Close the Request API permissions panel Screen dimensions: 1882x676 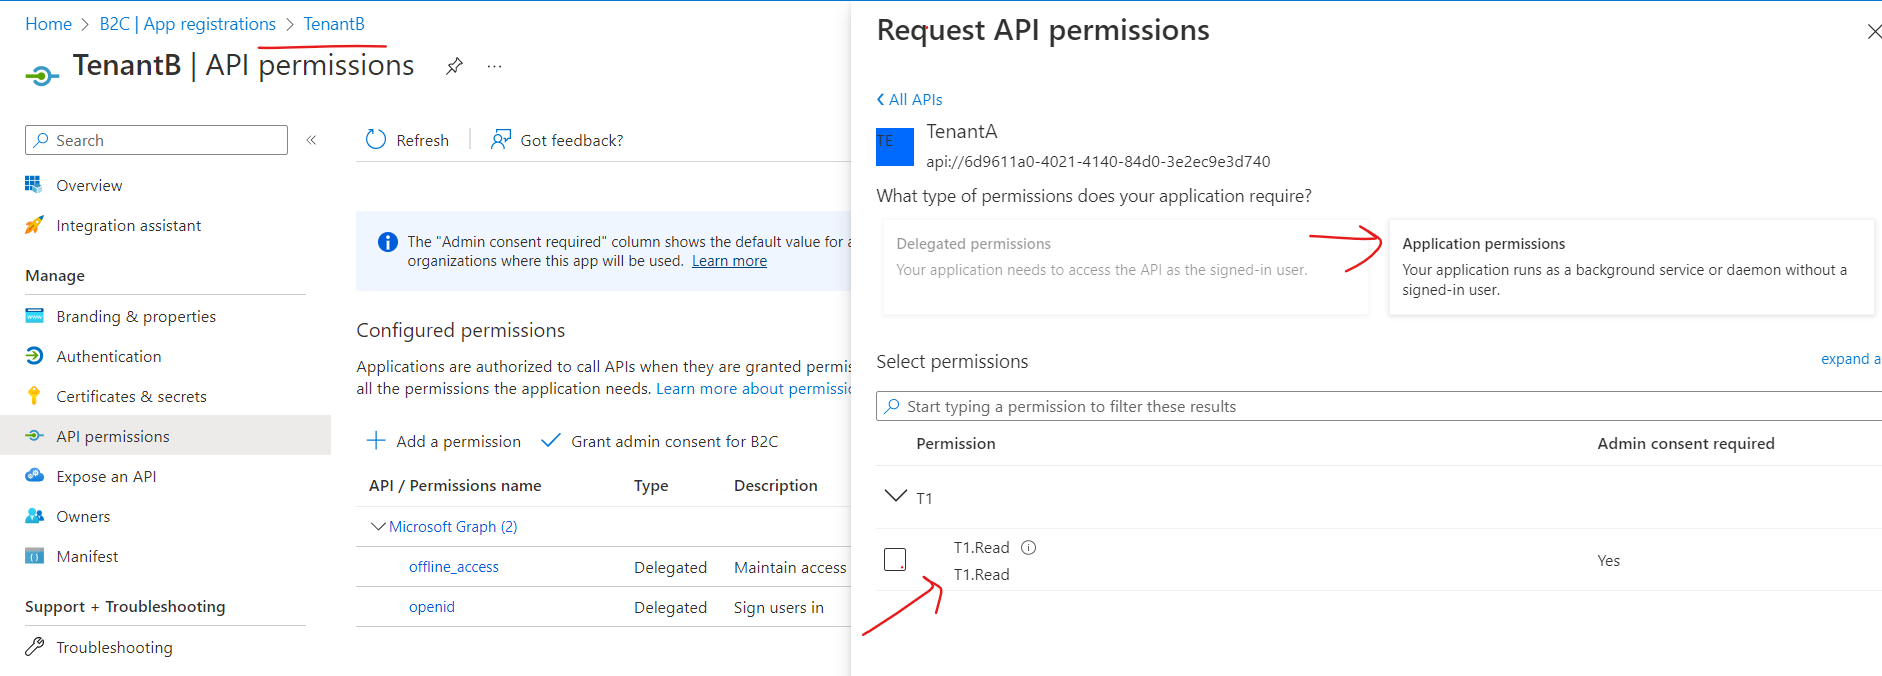tap(1874, 32)
